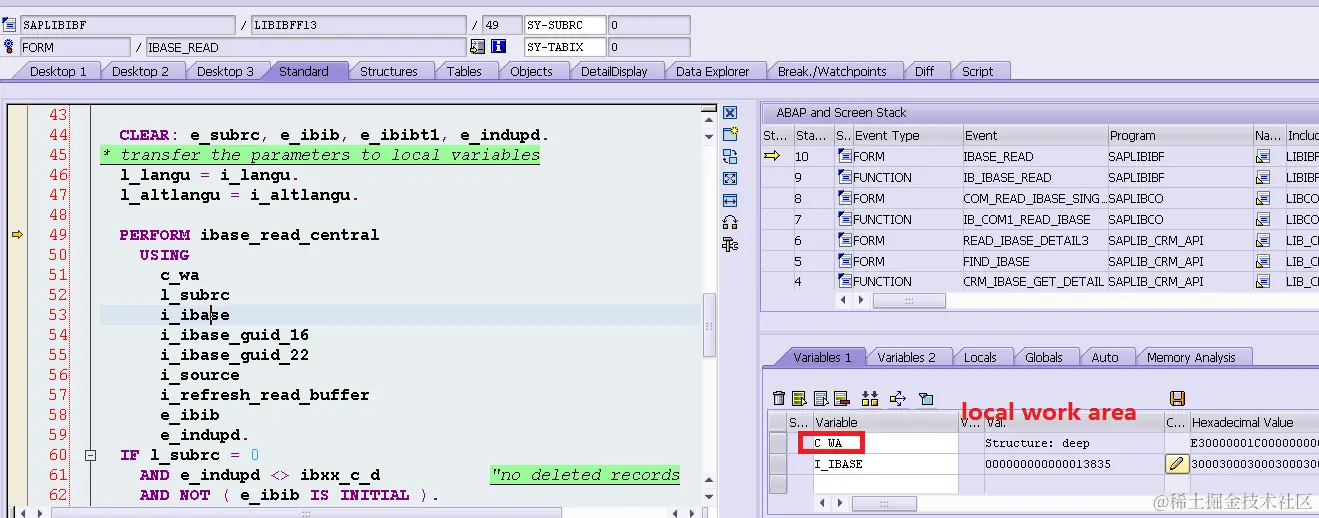Delete variables with the trash icon
1319x518 pixels.
click(779, 398)
